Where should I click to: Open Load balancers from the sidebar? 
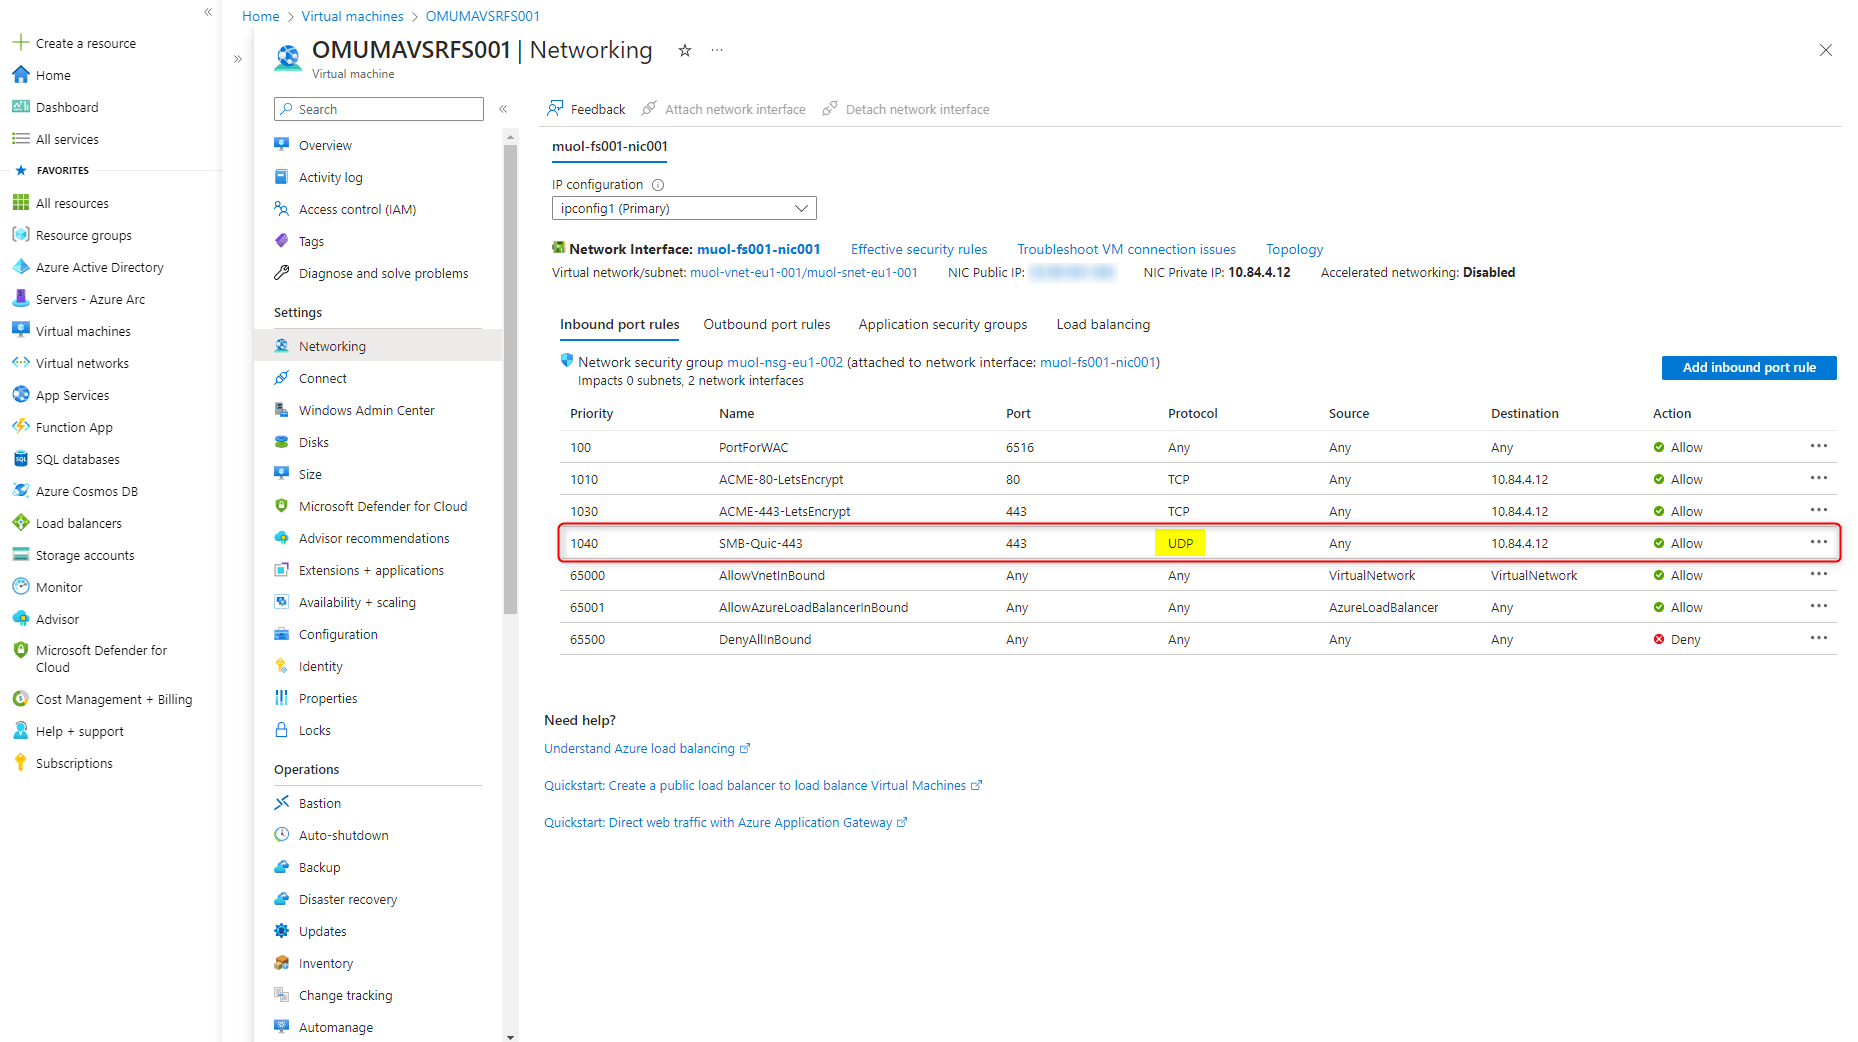click(77, 523)
